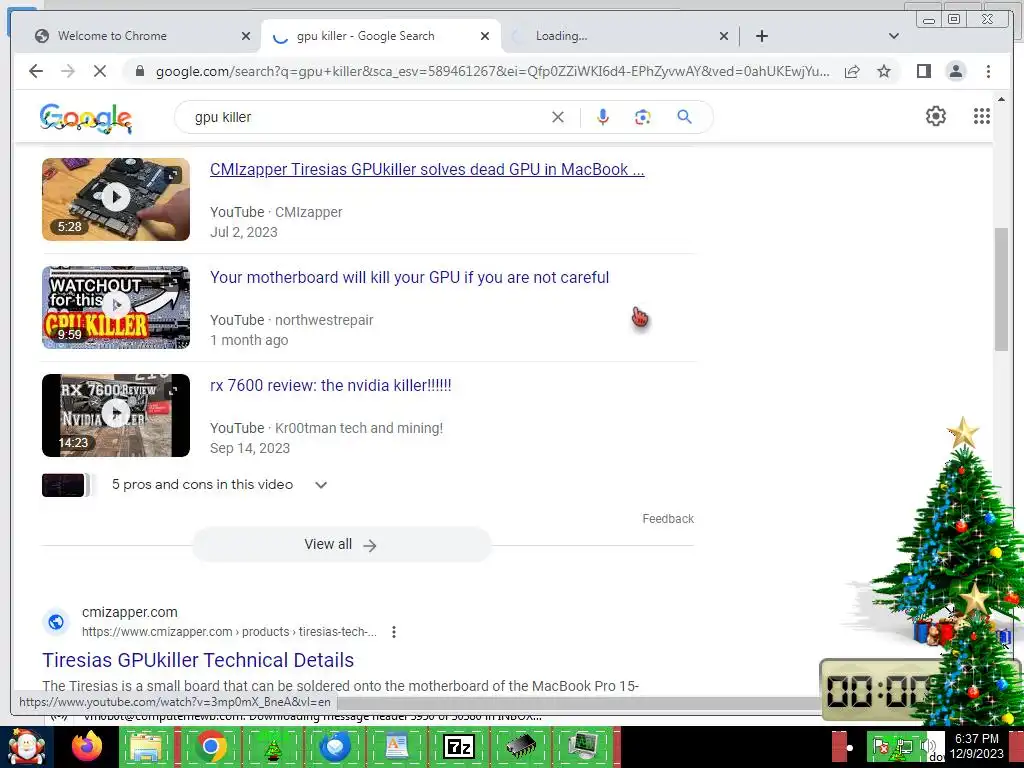
Task: Open Tiresias GPUkiller Technical Details result
Action: pyautogui.click(x=198, y=660)
